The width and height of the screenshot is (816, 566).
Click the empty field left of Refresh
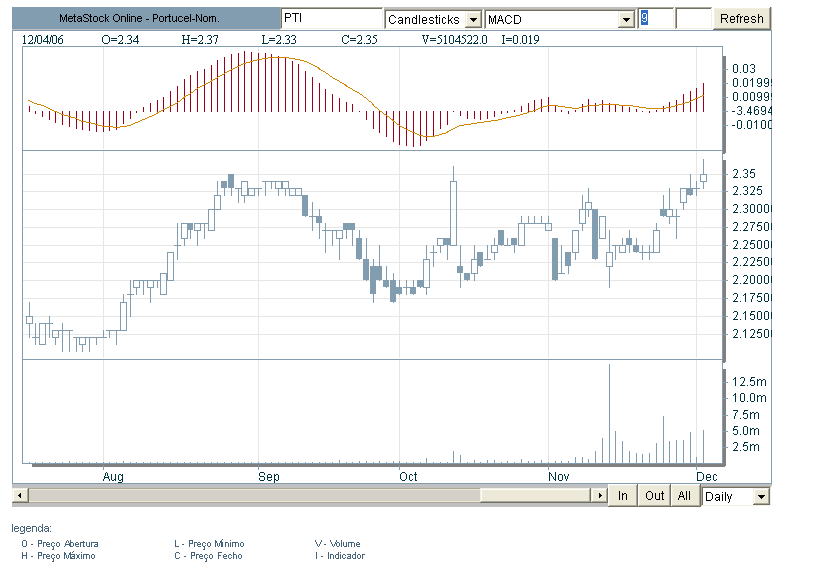[693, 18]
